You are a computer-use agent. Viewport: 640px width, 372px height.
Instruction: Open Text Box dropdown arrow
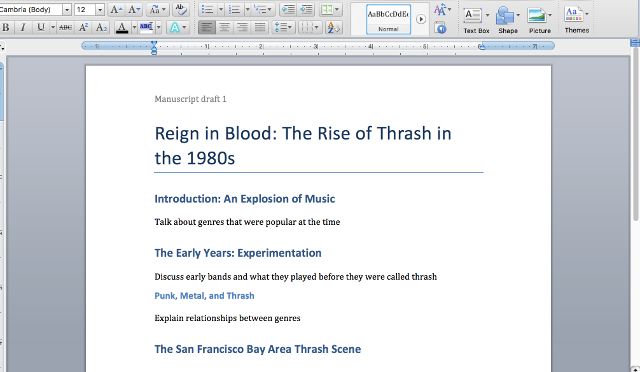tap(487, 15)
